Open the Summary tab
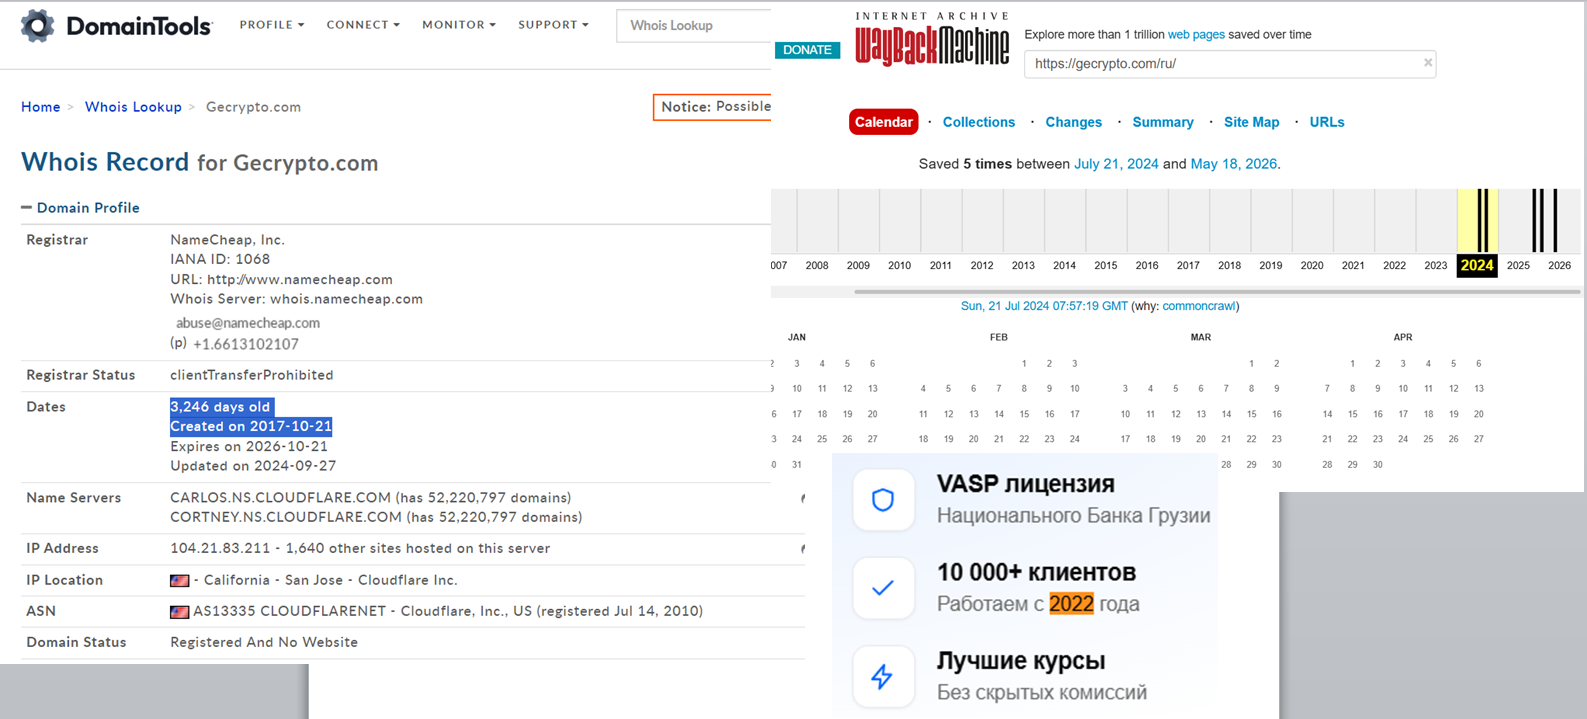Screen dimensions: 1587x719 coord(1163,122)
